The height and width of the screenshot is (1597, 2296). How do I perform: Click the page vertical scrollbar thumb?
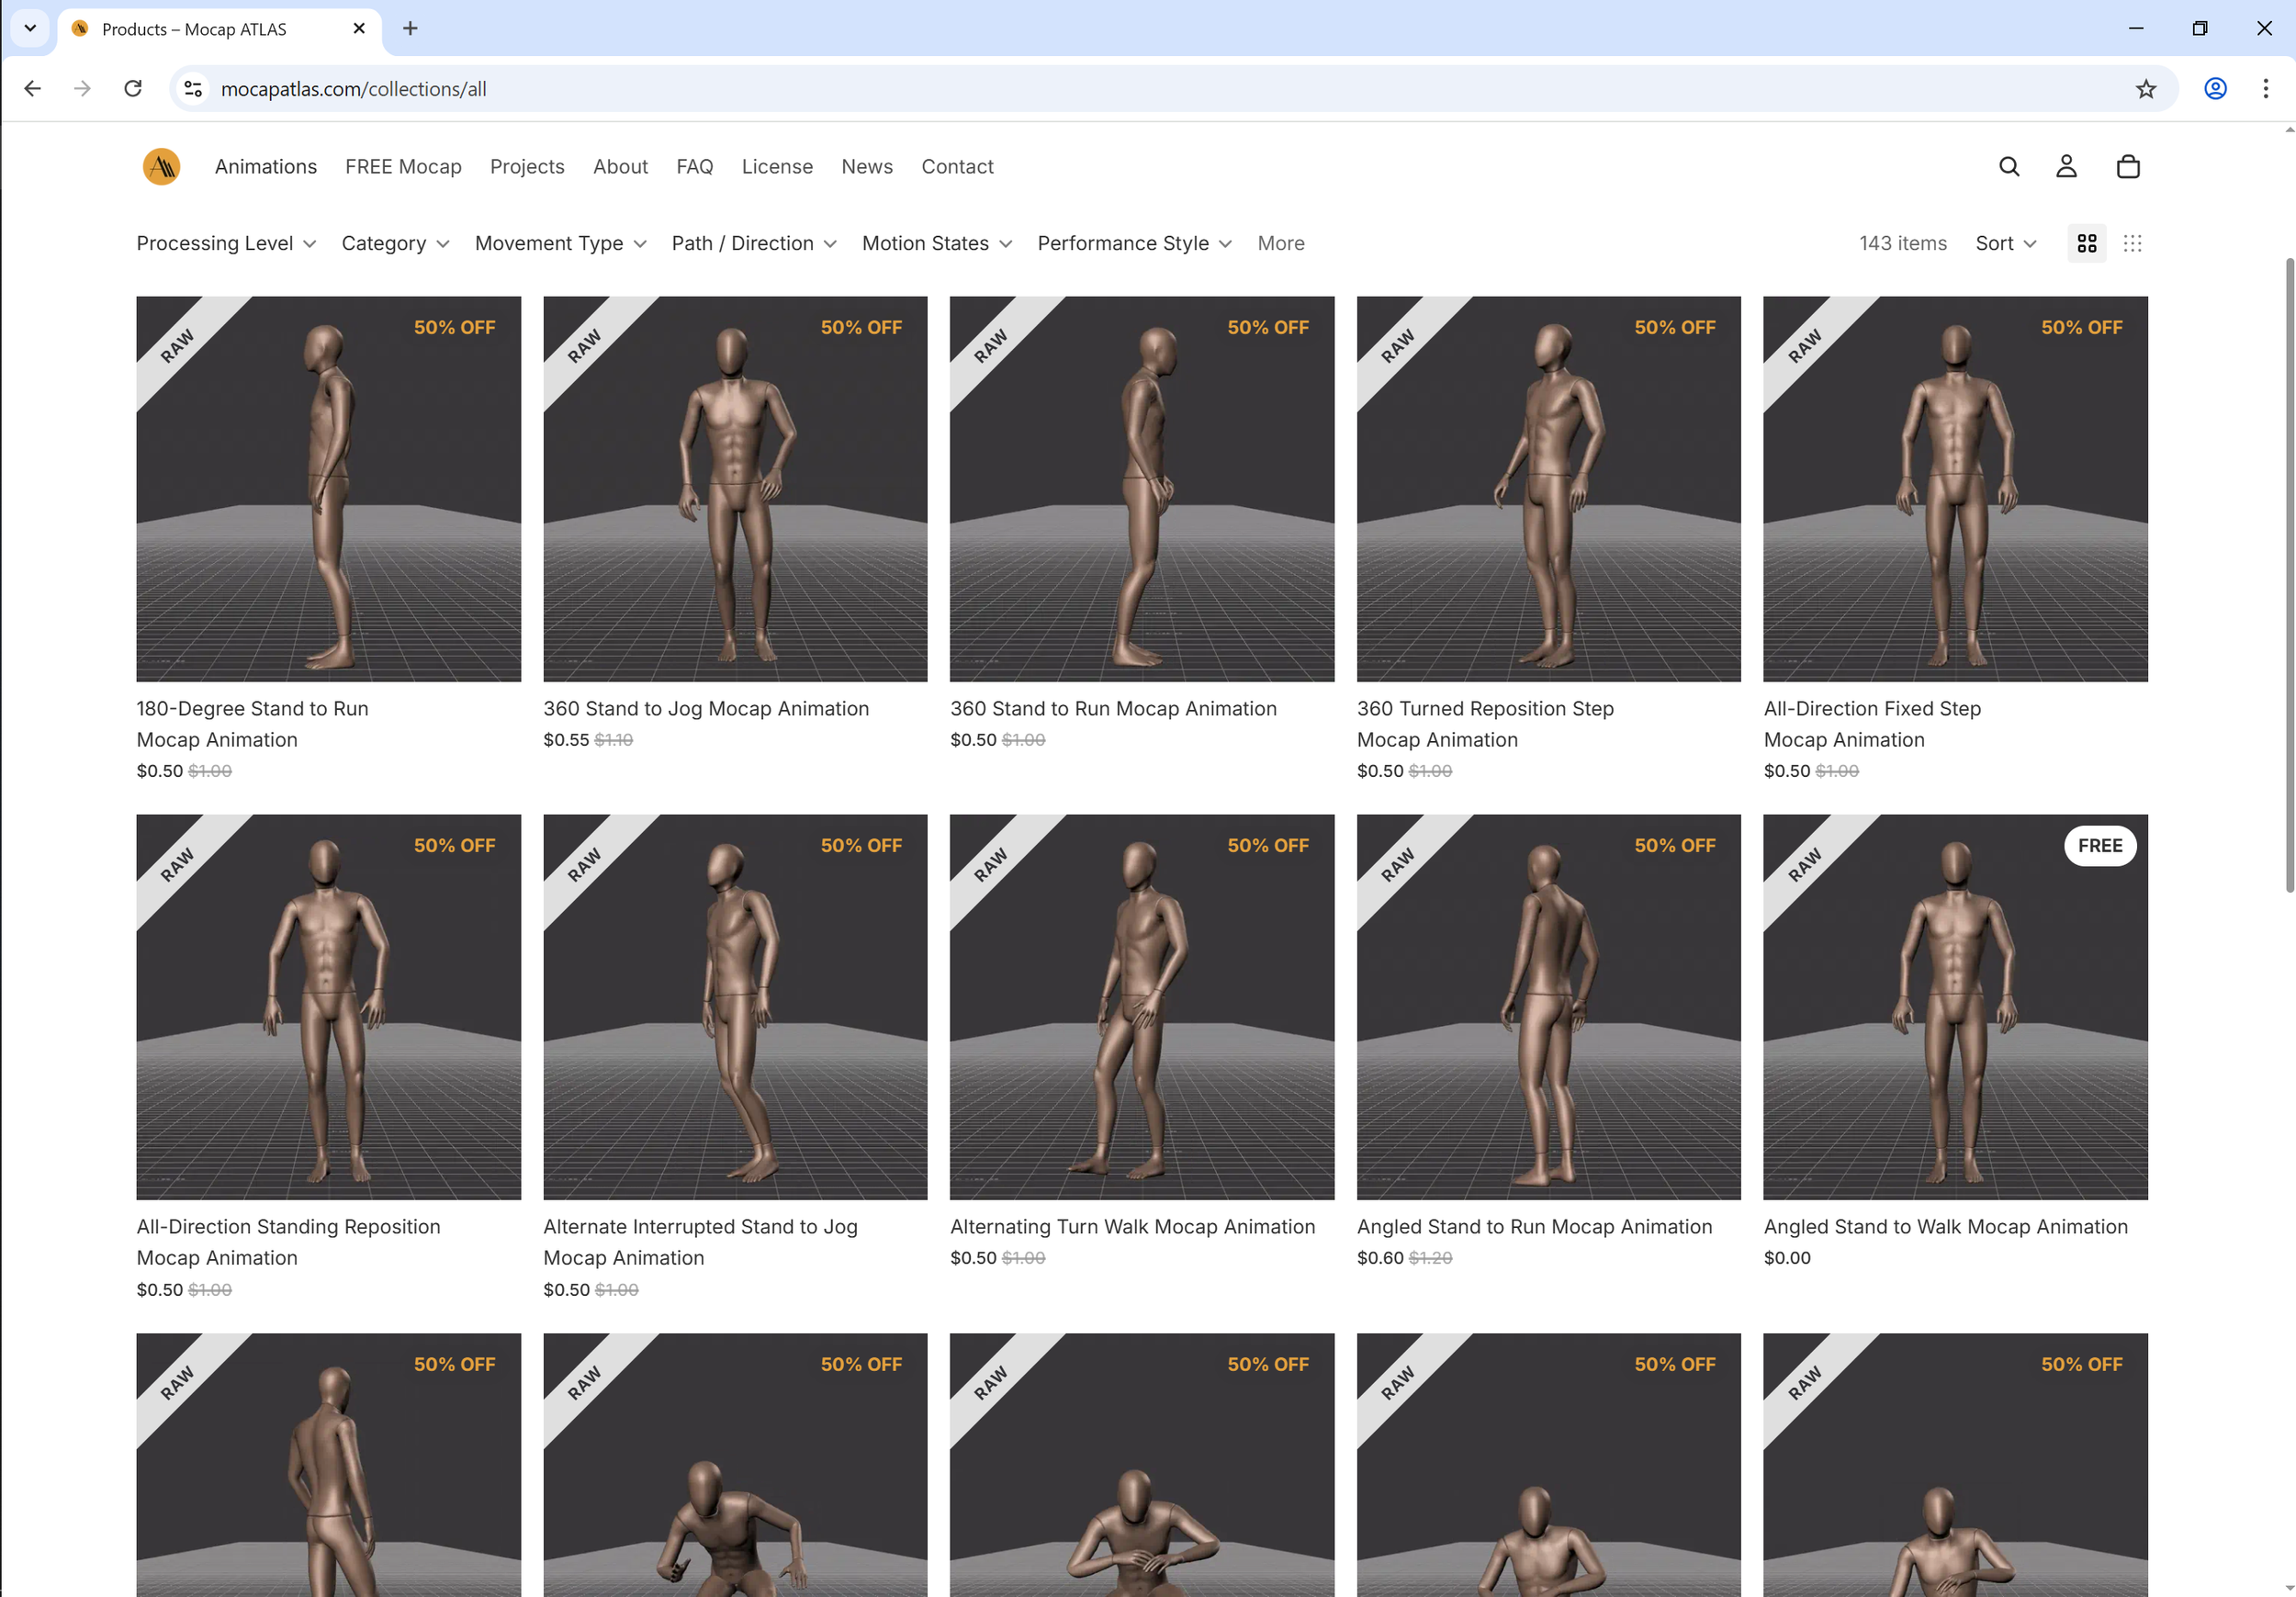pos(2289,575)
